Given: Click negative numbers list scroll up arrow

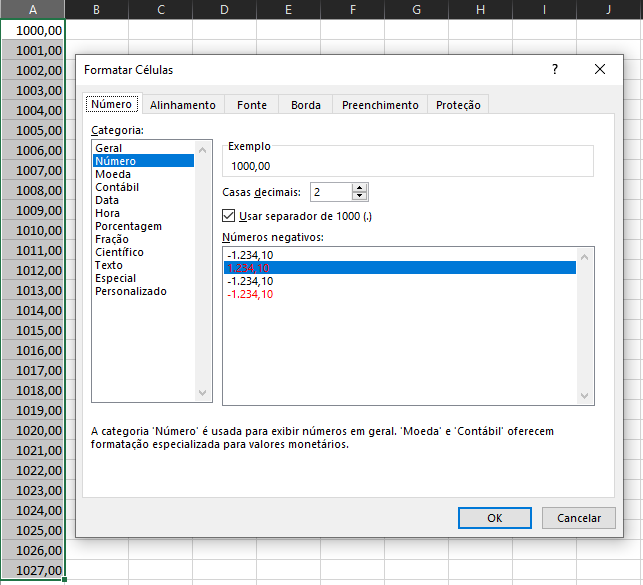Looking at the screenshot, I should click(x=584, y=257).
